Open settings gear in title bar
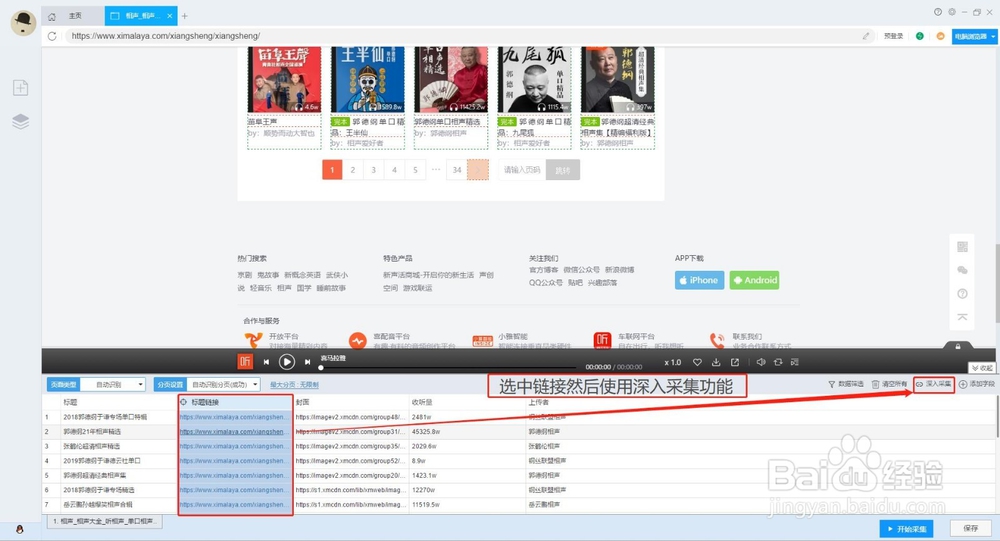Image resolution: width=1000 pixels, height=541 pixels. pos(952,11)
